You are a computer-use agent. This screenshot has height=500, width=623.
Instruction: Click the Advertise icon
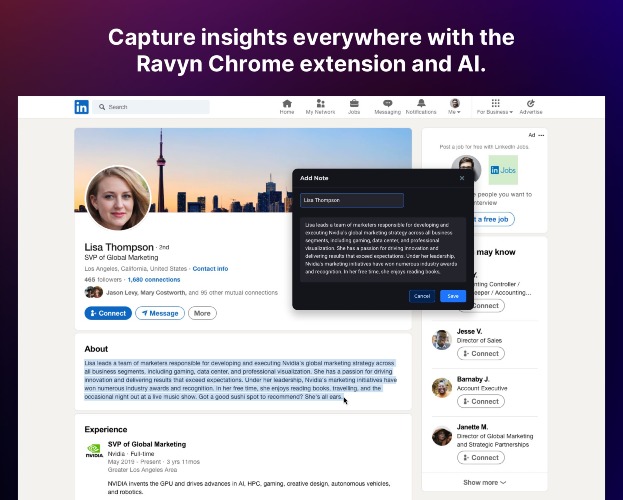click(531, 107)
